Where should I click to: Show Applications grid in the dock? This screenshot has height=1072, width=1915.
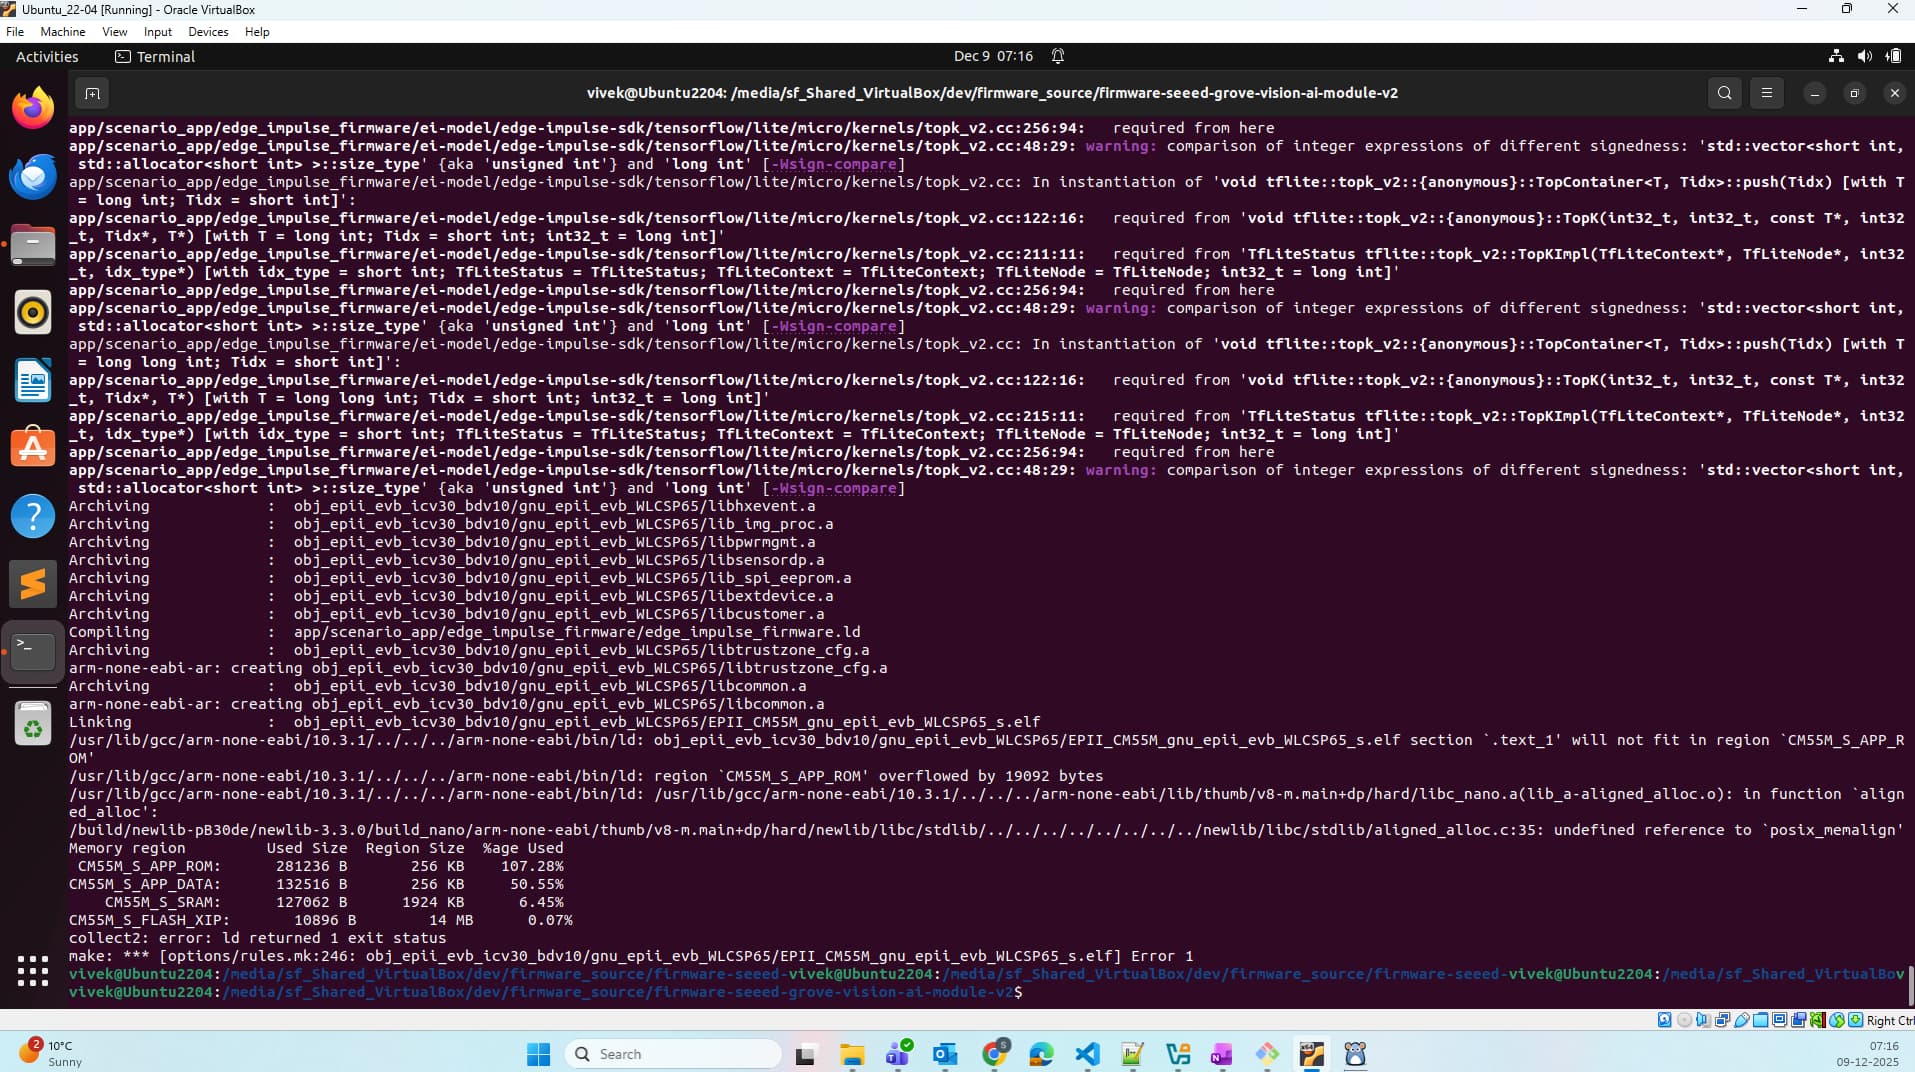pos(33,970)
